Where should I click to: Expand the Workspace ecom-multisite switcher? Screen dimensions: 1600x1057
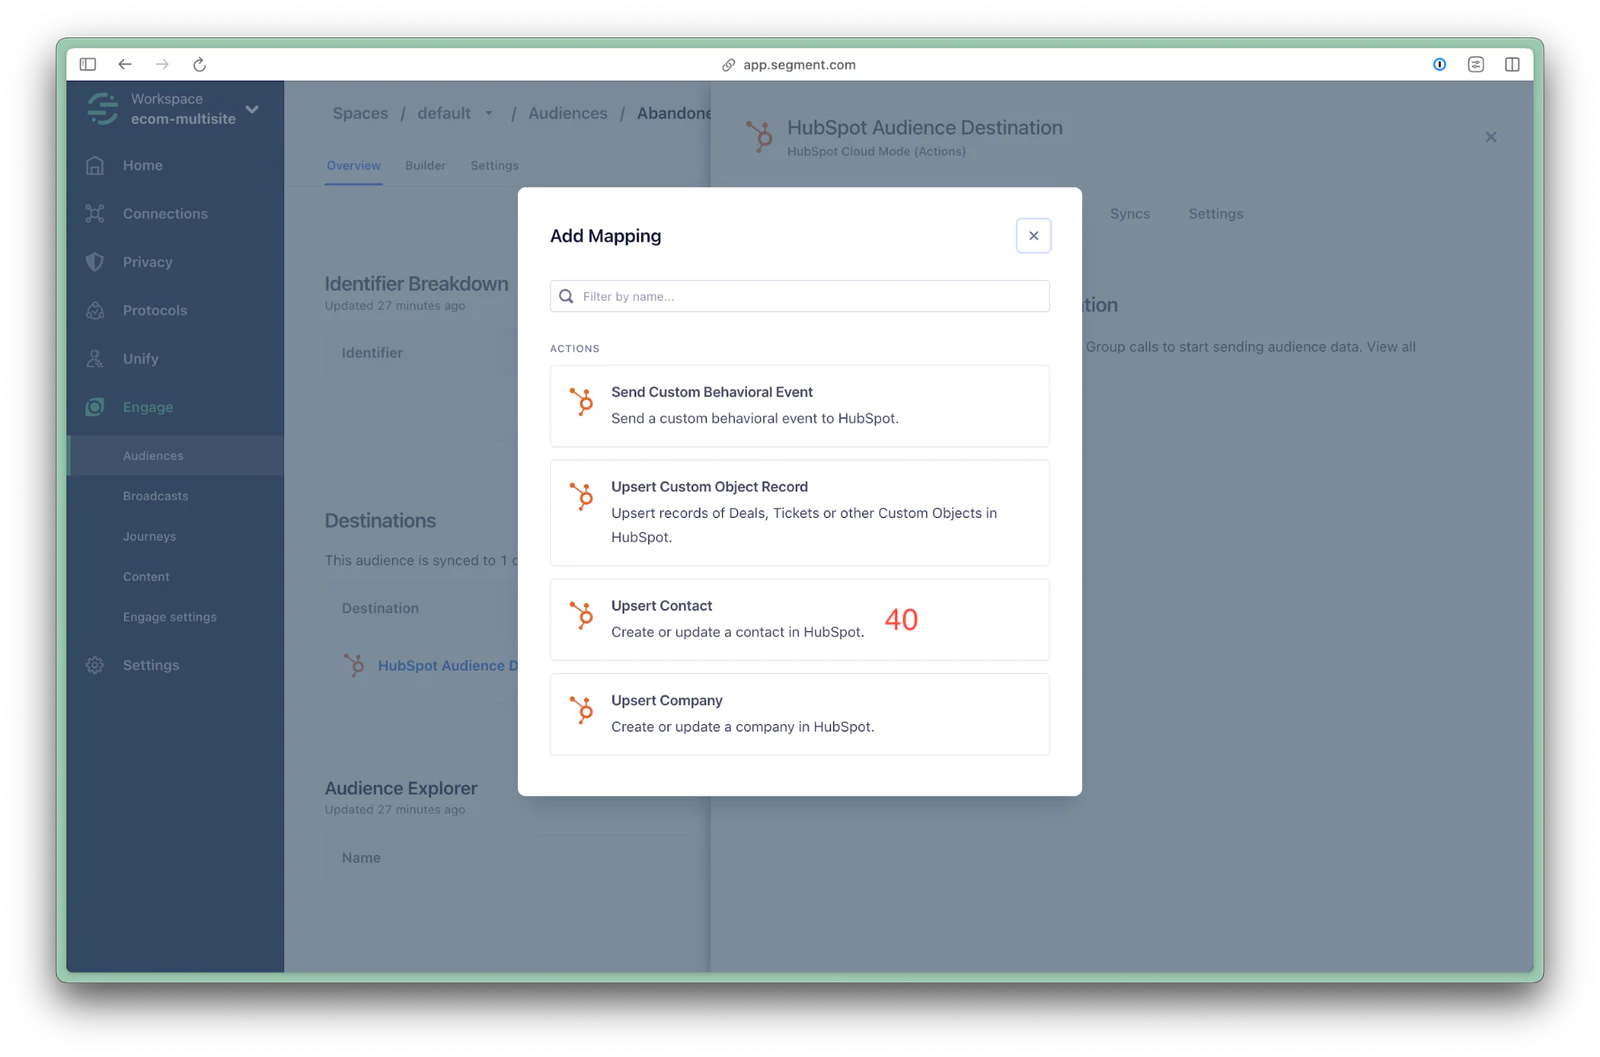click(252, 109)
